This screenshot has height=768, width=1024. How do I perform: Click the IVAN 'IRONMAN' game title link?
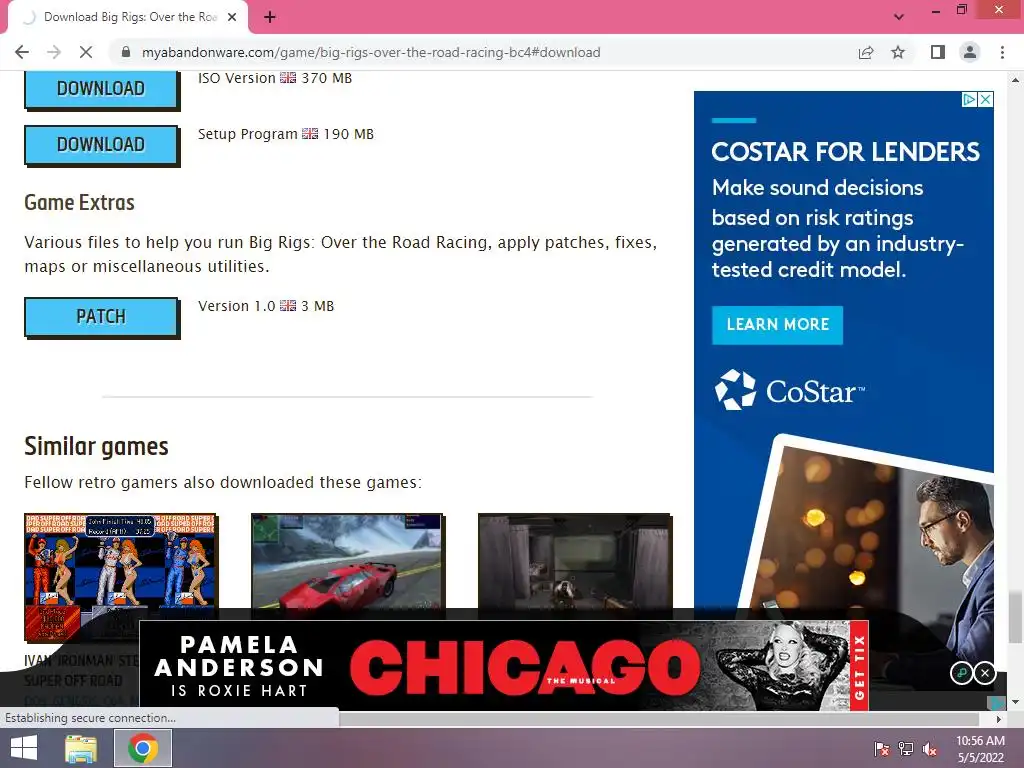(82, 670)
